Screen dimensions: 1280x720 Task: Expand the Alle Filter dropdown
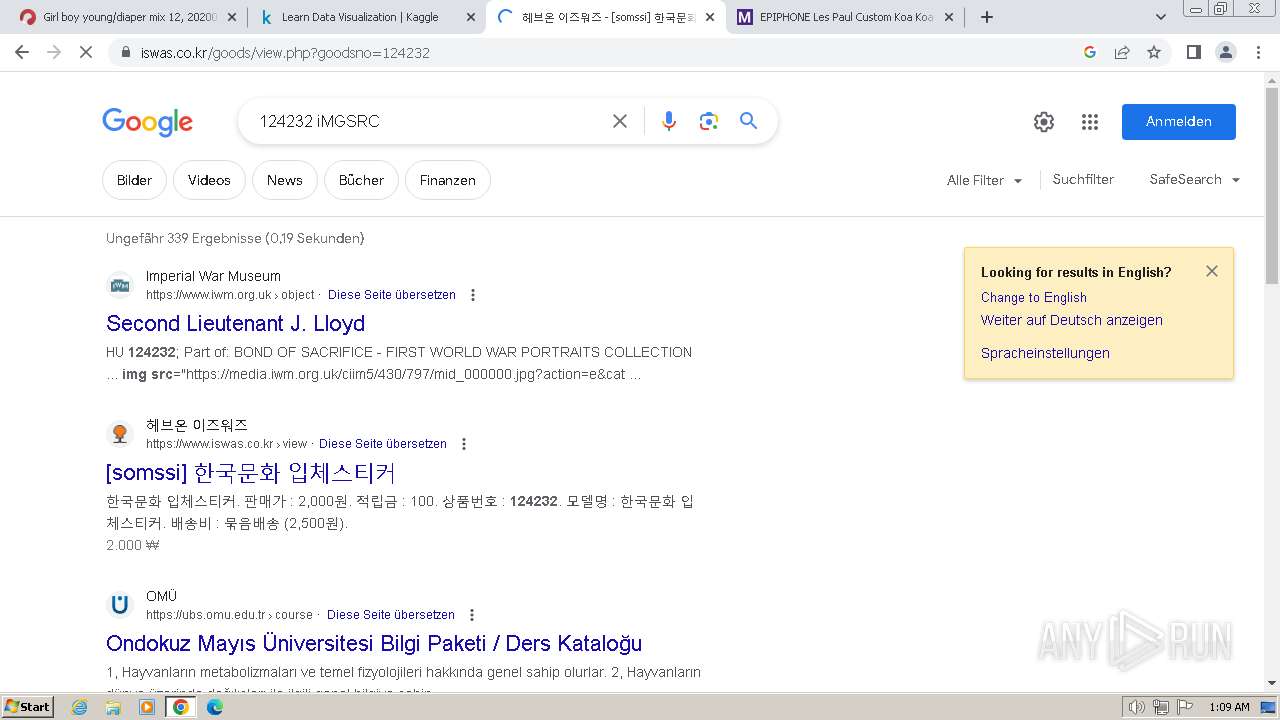(x=985, y=180)
